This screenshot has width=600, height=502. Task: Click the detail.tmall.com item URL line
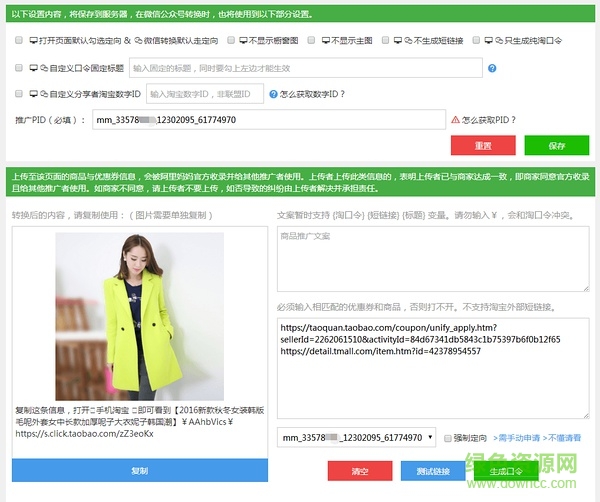pyautogui.click(x=380, y=351)
